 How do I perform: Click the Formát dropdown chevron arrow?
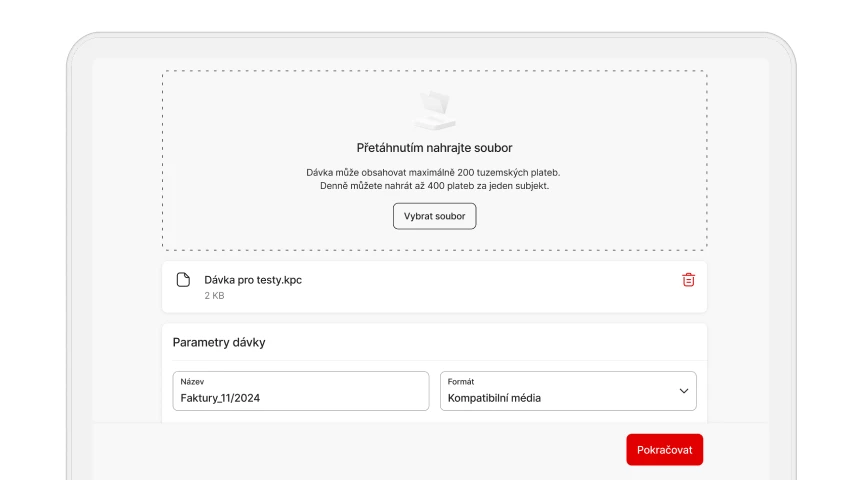pyautogui.click(x=684, y=391)
